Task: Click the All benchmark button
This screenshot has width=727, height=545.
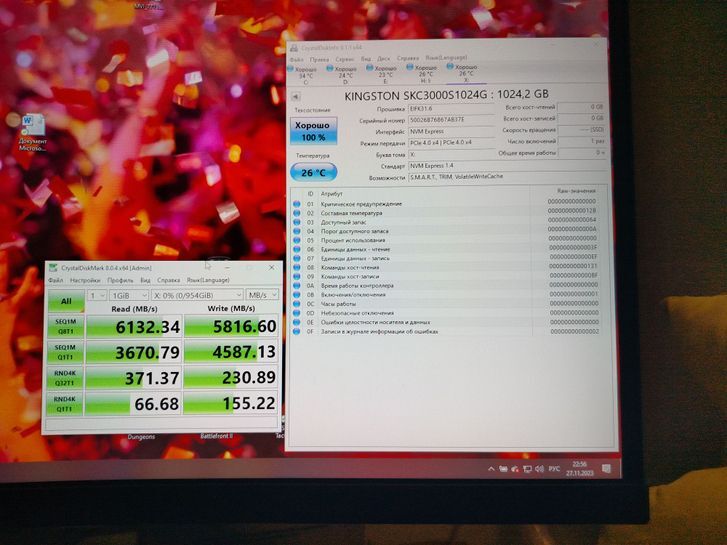Action: 65,301
